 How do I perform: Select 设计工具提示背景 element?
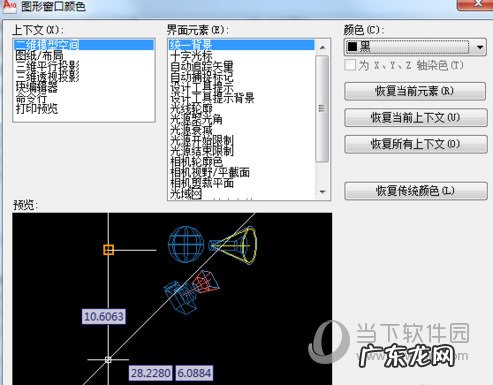coord(241,98)
